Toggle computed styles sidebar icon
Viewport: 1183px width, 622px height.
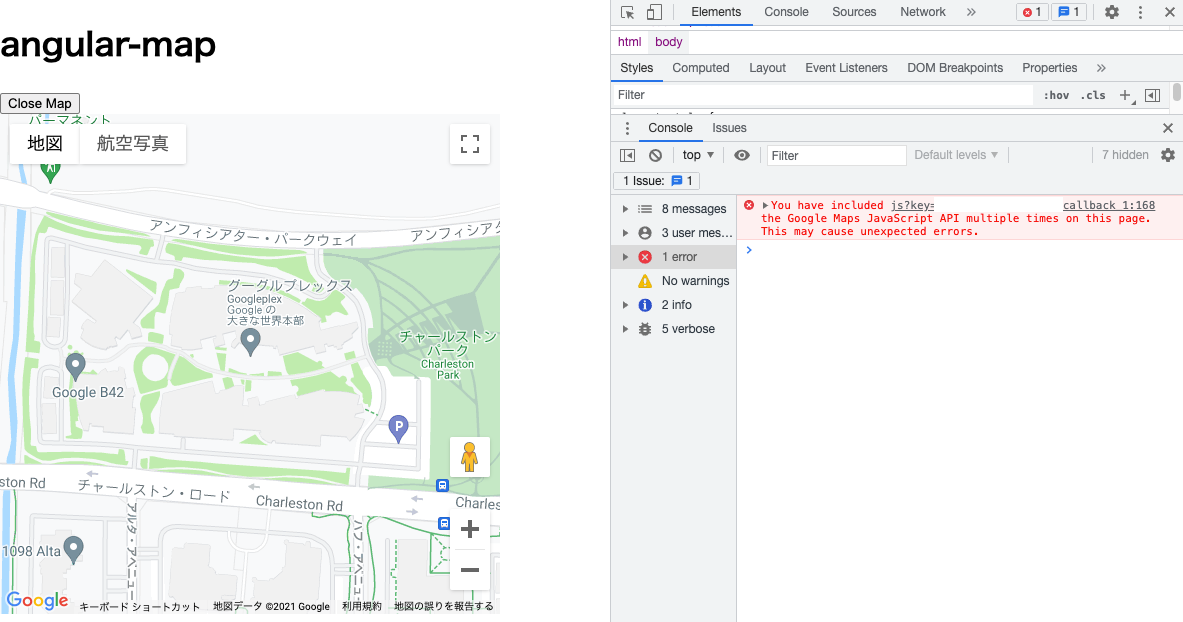tap(1152, 95)
